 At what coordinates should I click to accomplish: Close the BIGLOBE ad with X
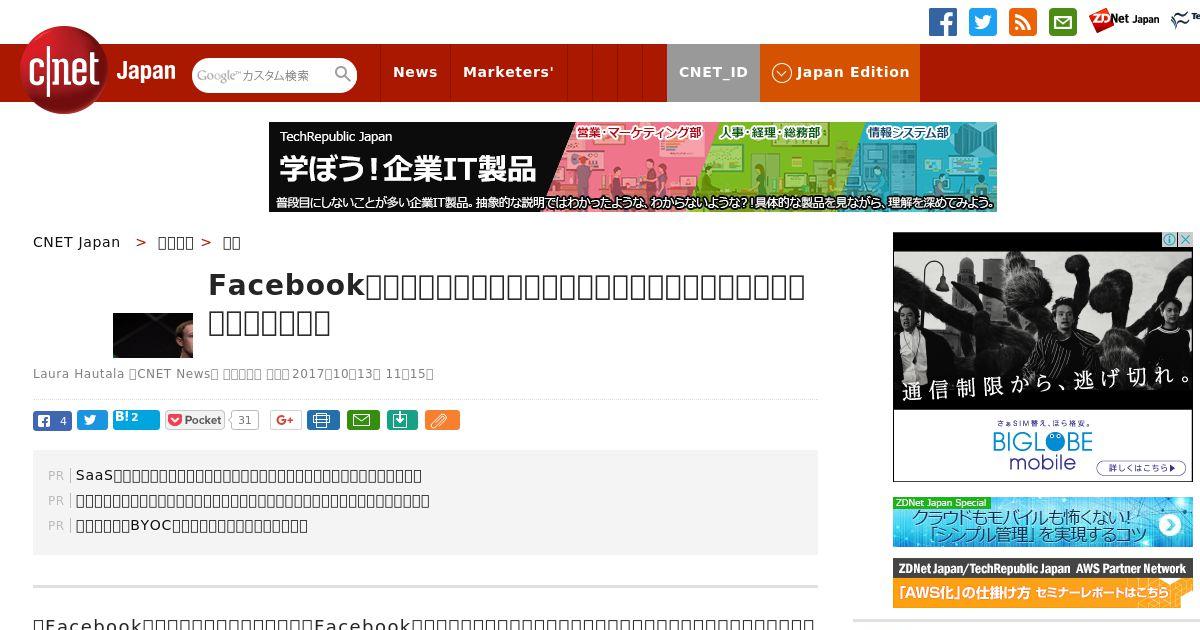[x=1185, y=240]
